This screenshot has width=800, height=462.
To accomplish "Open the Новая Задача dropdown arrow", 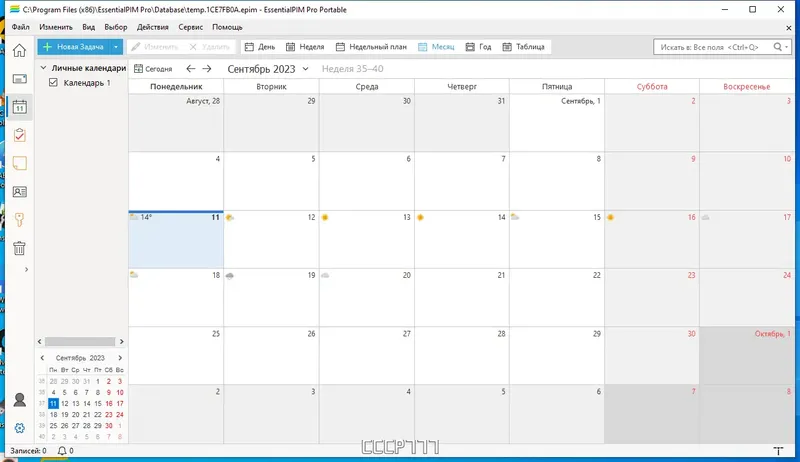I will (x=116, y=47).
